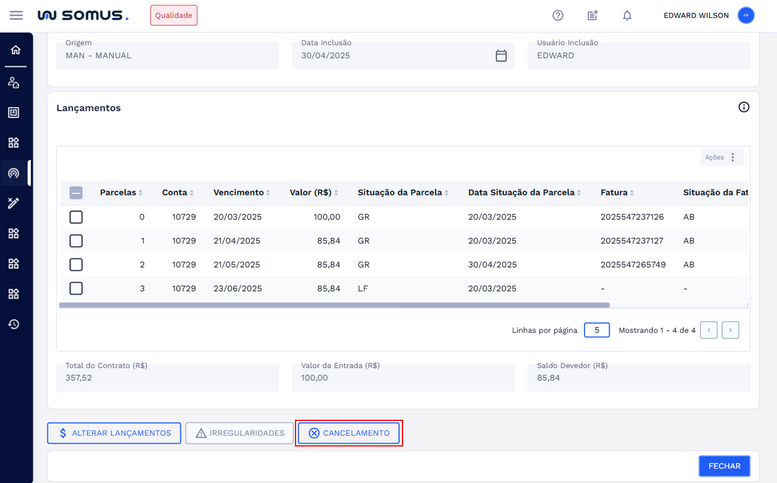777x483 pixels.
Task: Click the Lançamentos info icon
Action: (743, 107)
